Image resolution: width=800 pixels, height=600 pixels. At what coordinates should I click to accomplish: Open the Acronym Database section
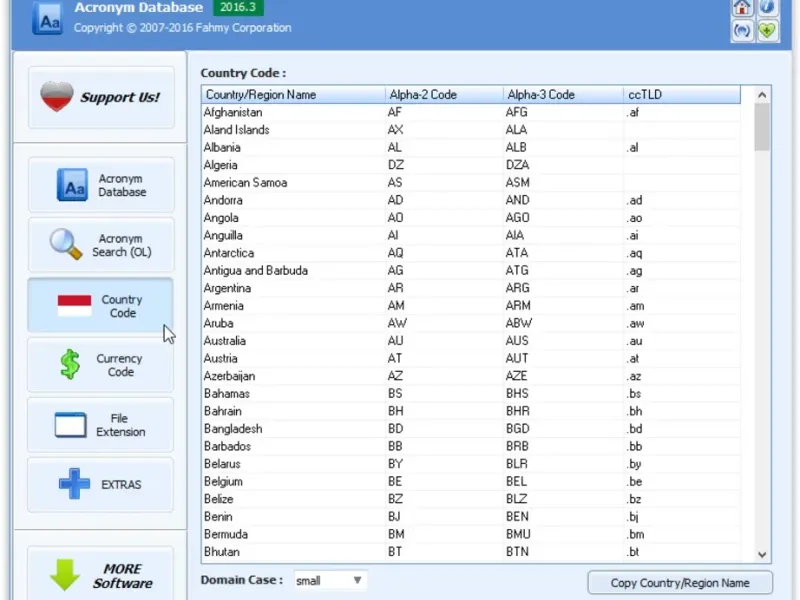point(100,185)
